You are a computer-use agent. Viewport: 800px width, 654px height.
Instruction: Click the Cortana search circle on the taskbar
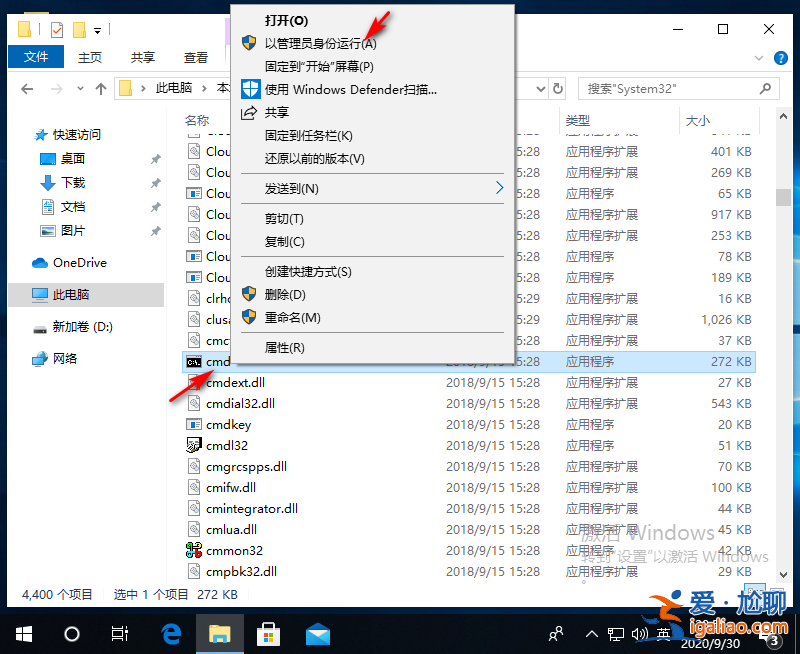pos(70,634)
